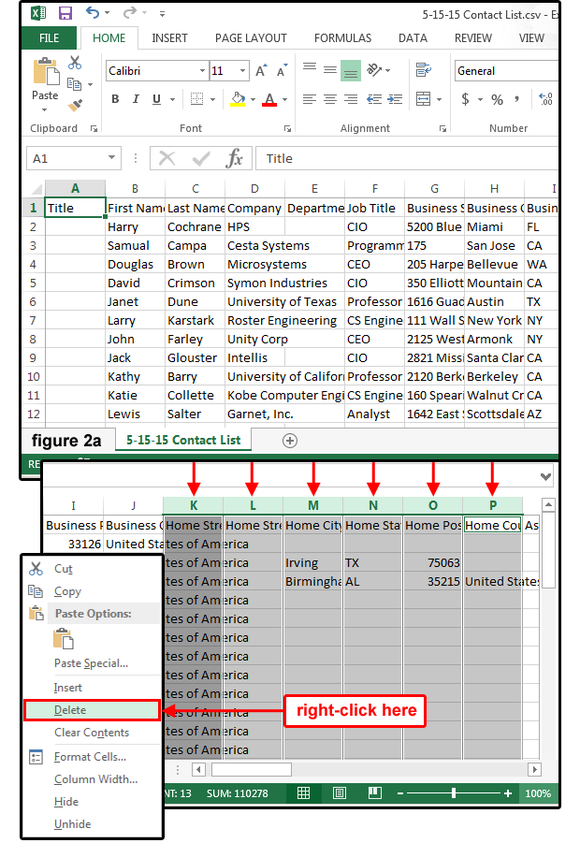The width and height of the screenshot is (580, 843).
Task: Expand the fill color dropdown arrow
Action: pyautogui.click(x=253, y=99)
